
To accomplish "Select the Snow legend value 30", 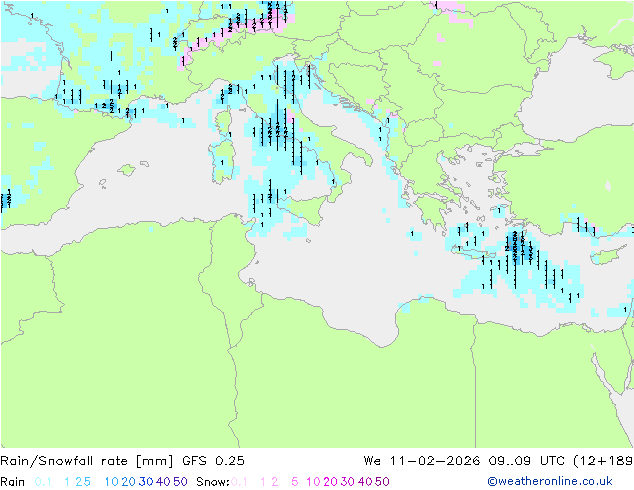I will coord(347,482).
